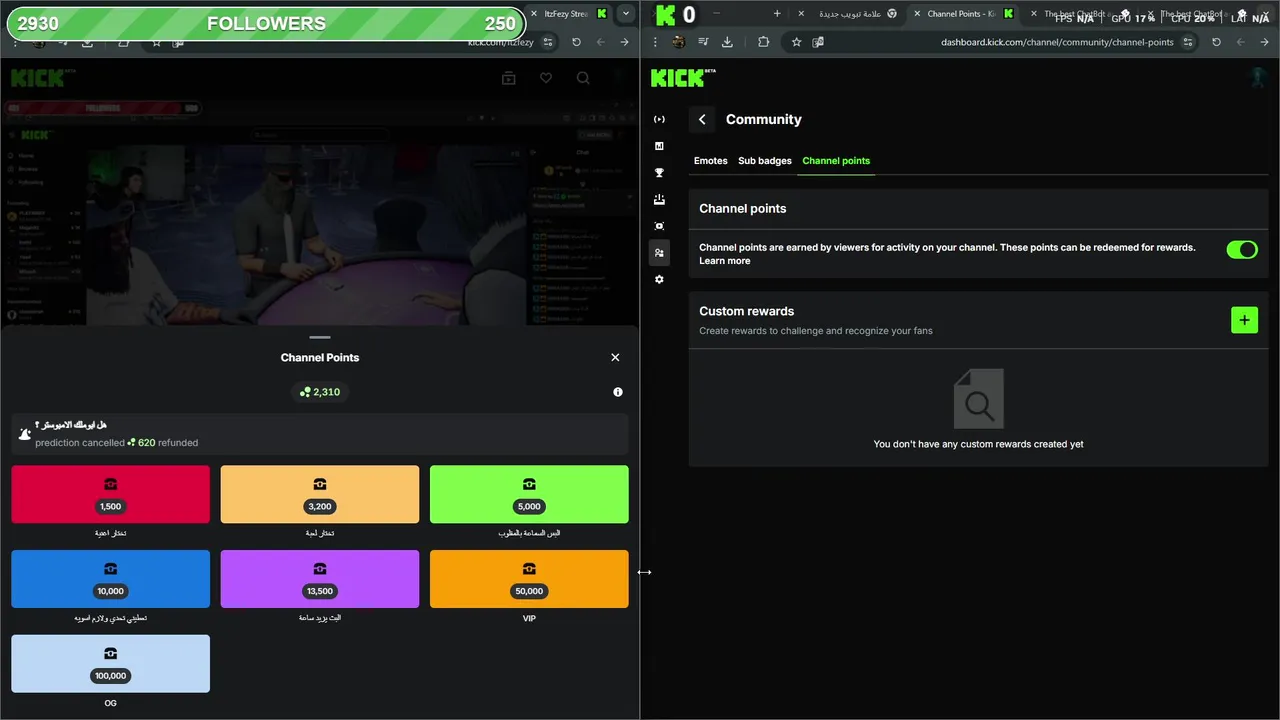
Task: Click the Custom rewards heading
Action: click(747, 311)
